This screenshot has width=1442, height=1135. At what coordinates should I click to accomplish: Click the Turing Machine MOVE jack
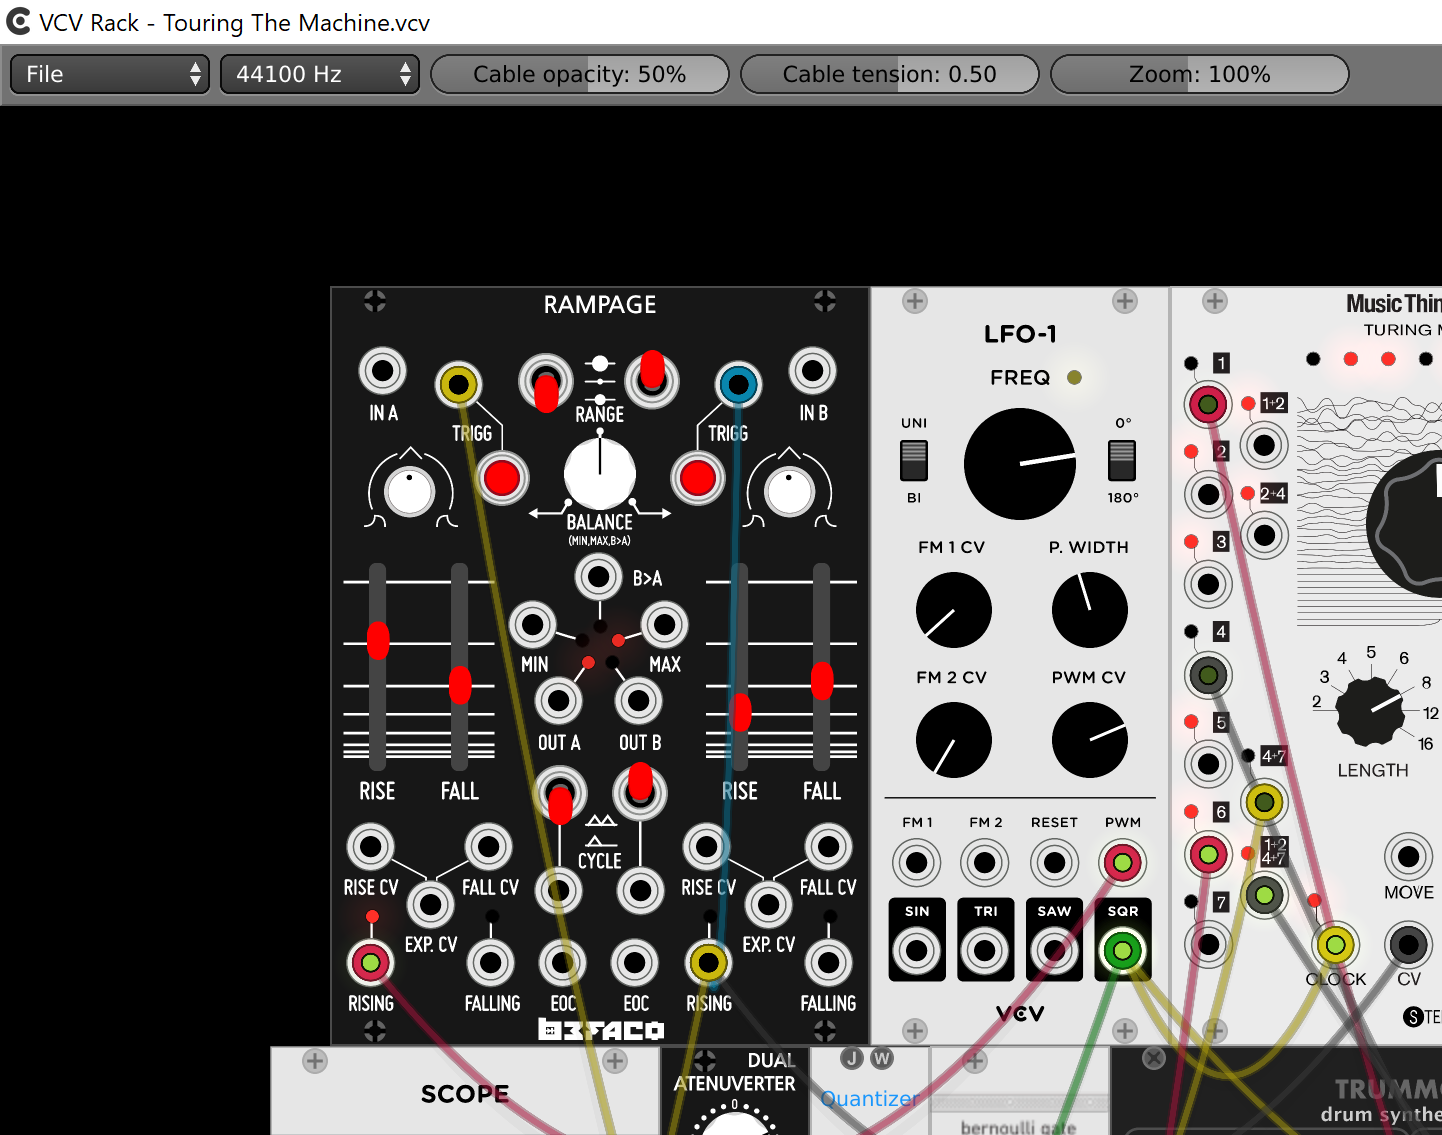(x=1409, y=856)
